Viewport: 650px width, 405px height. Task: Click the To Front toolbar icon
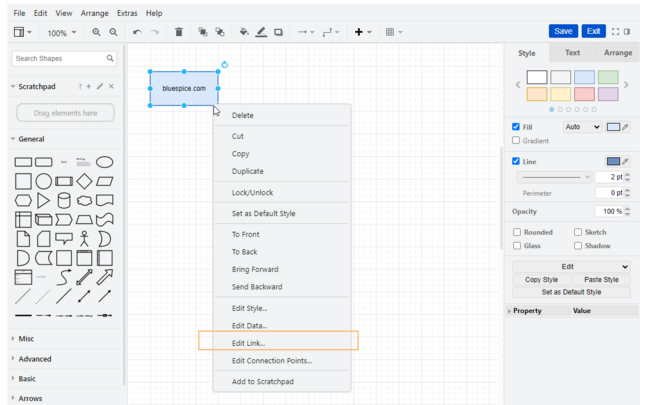[x=203, y=32]
